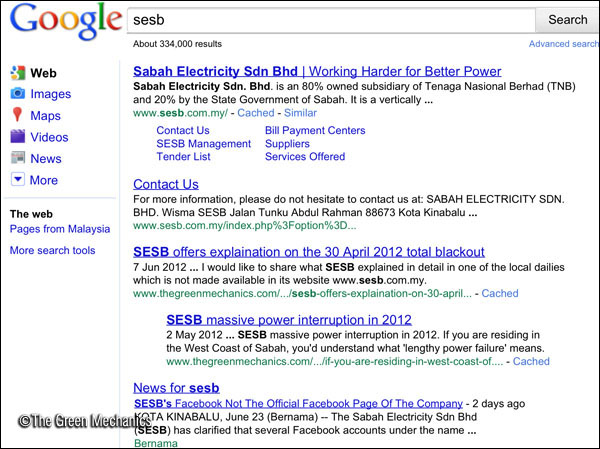The image size is (600, 449).
Task: Open the Suppliers sitelink
Action: point(287,144)
